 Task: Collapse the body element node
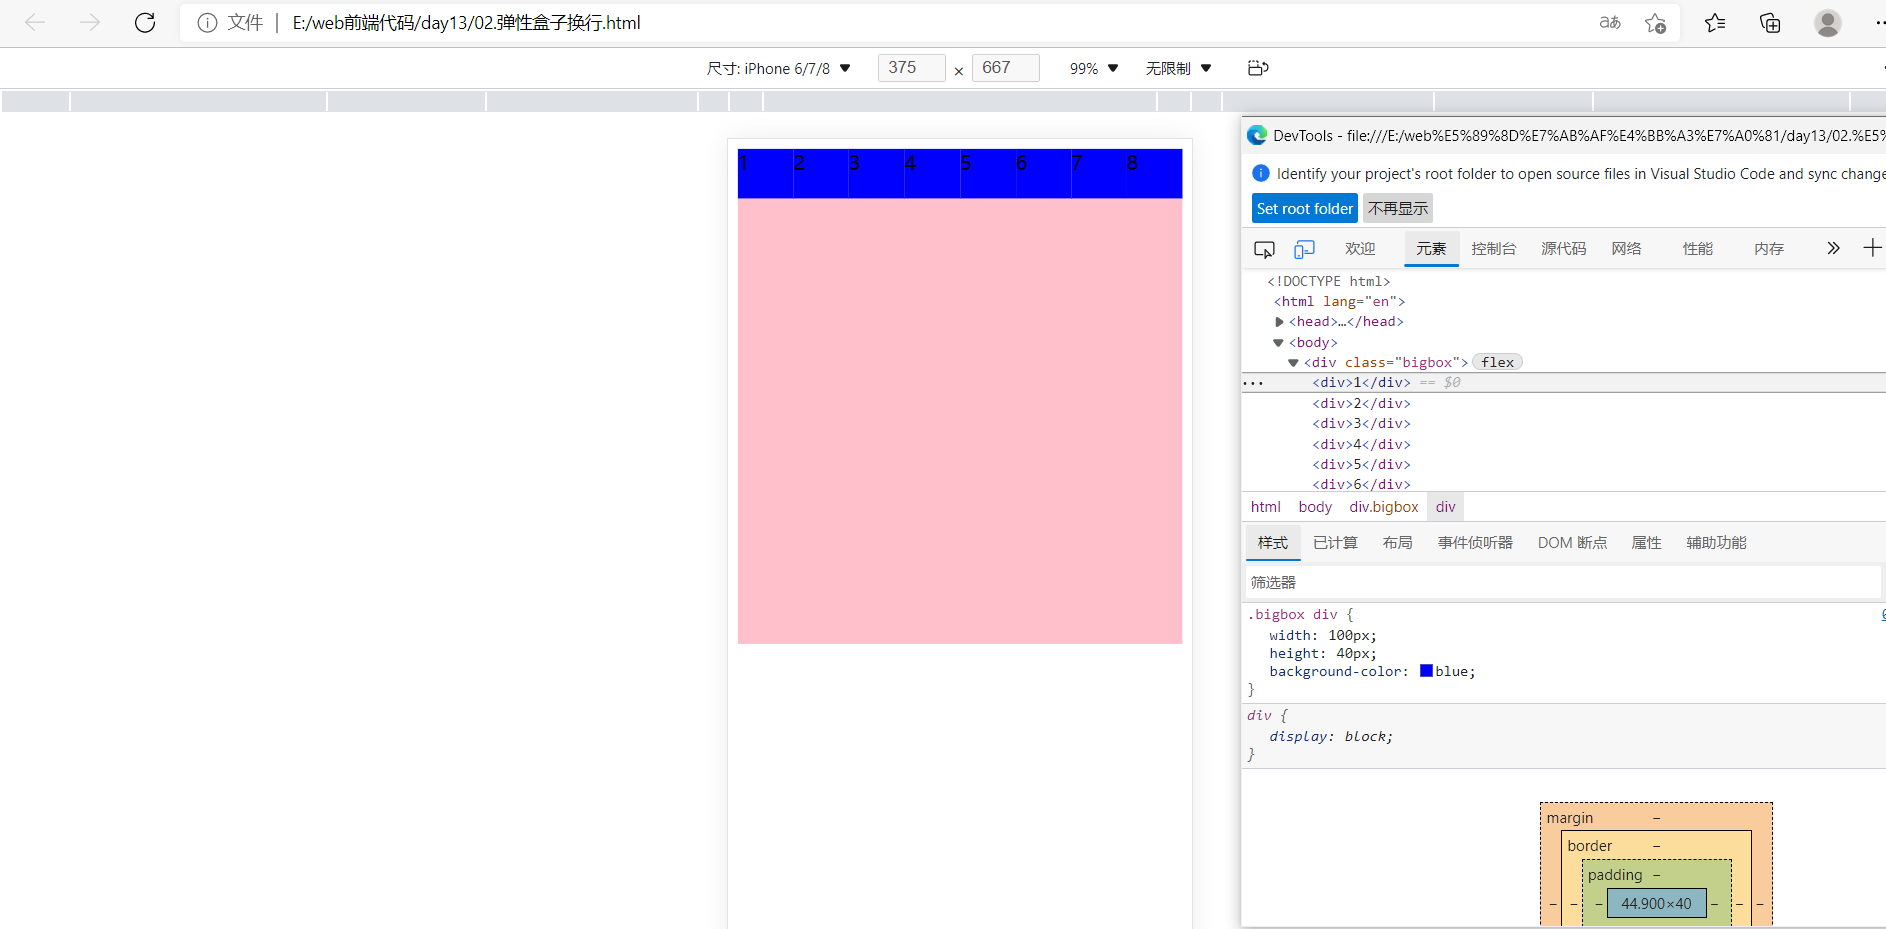click(1278, 343)
